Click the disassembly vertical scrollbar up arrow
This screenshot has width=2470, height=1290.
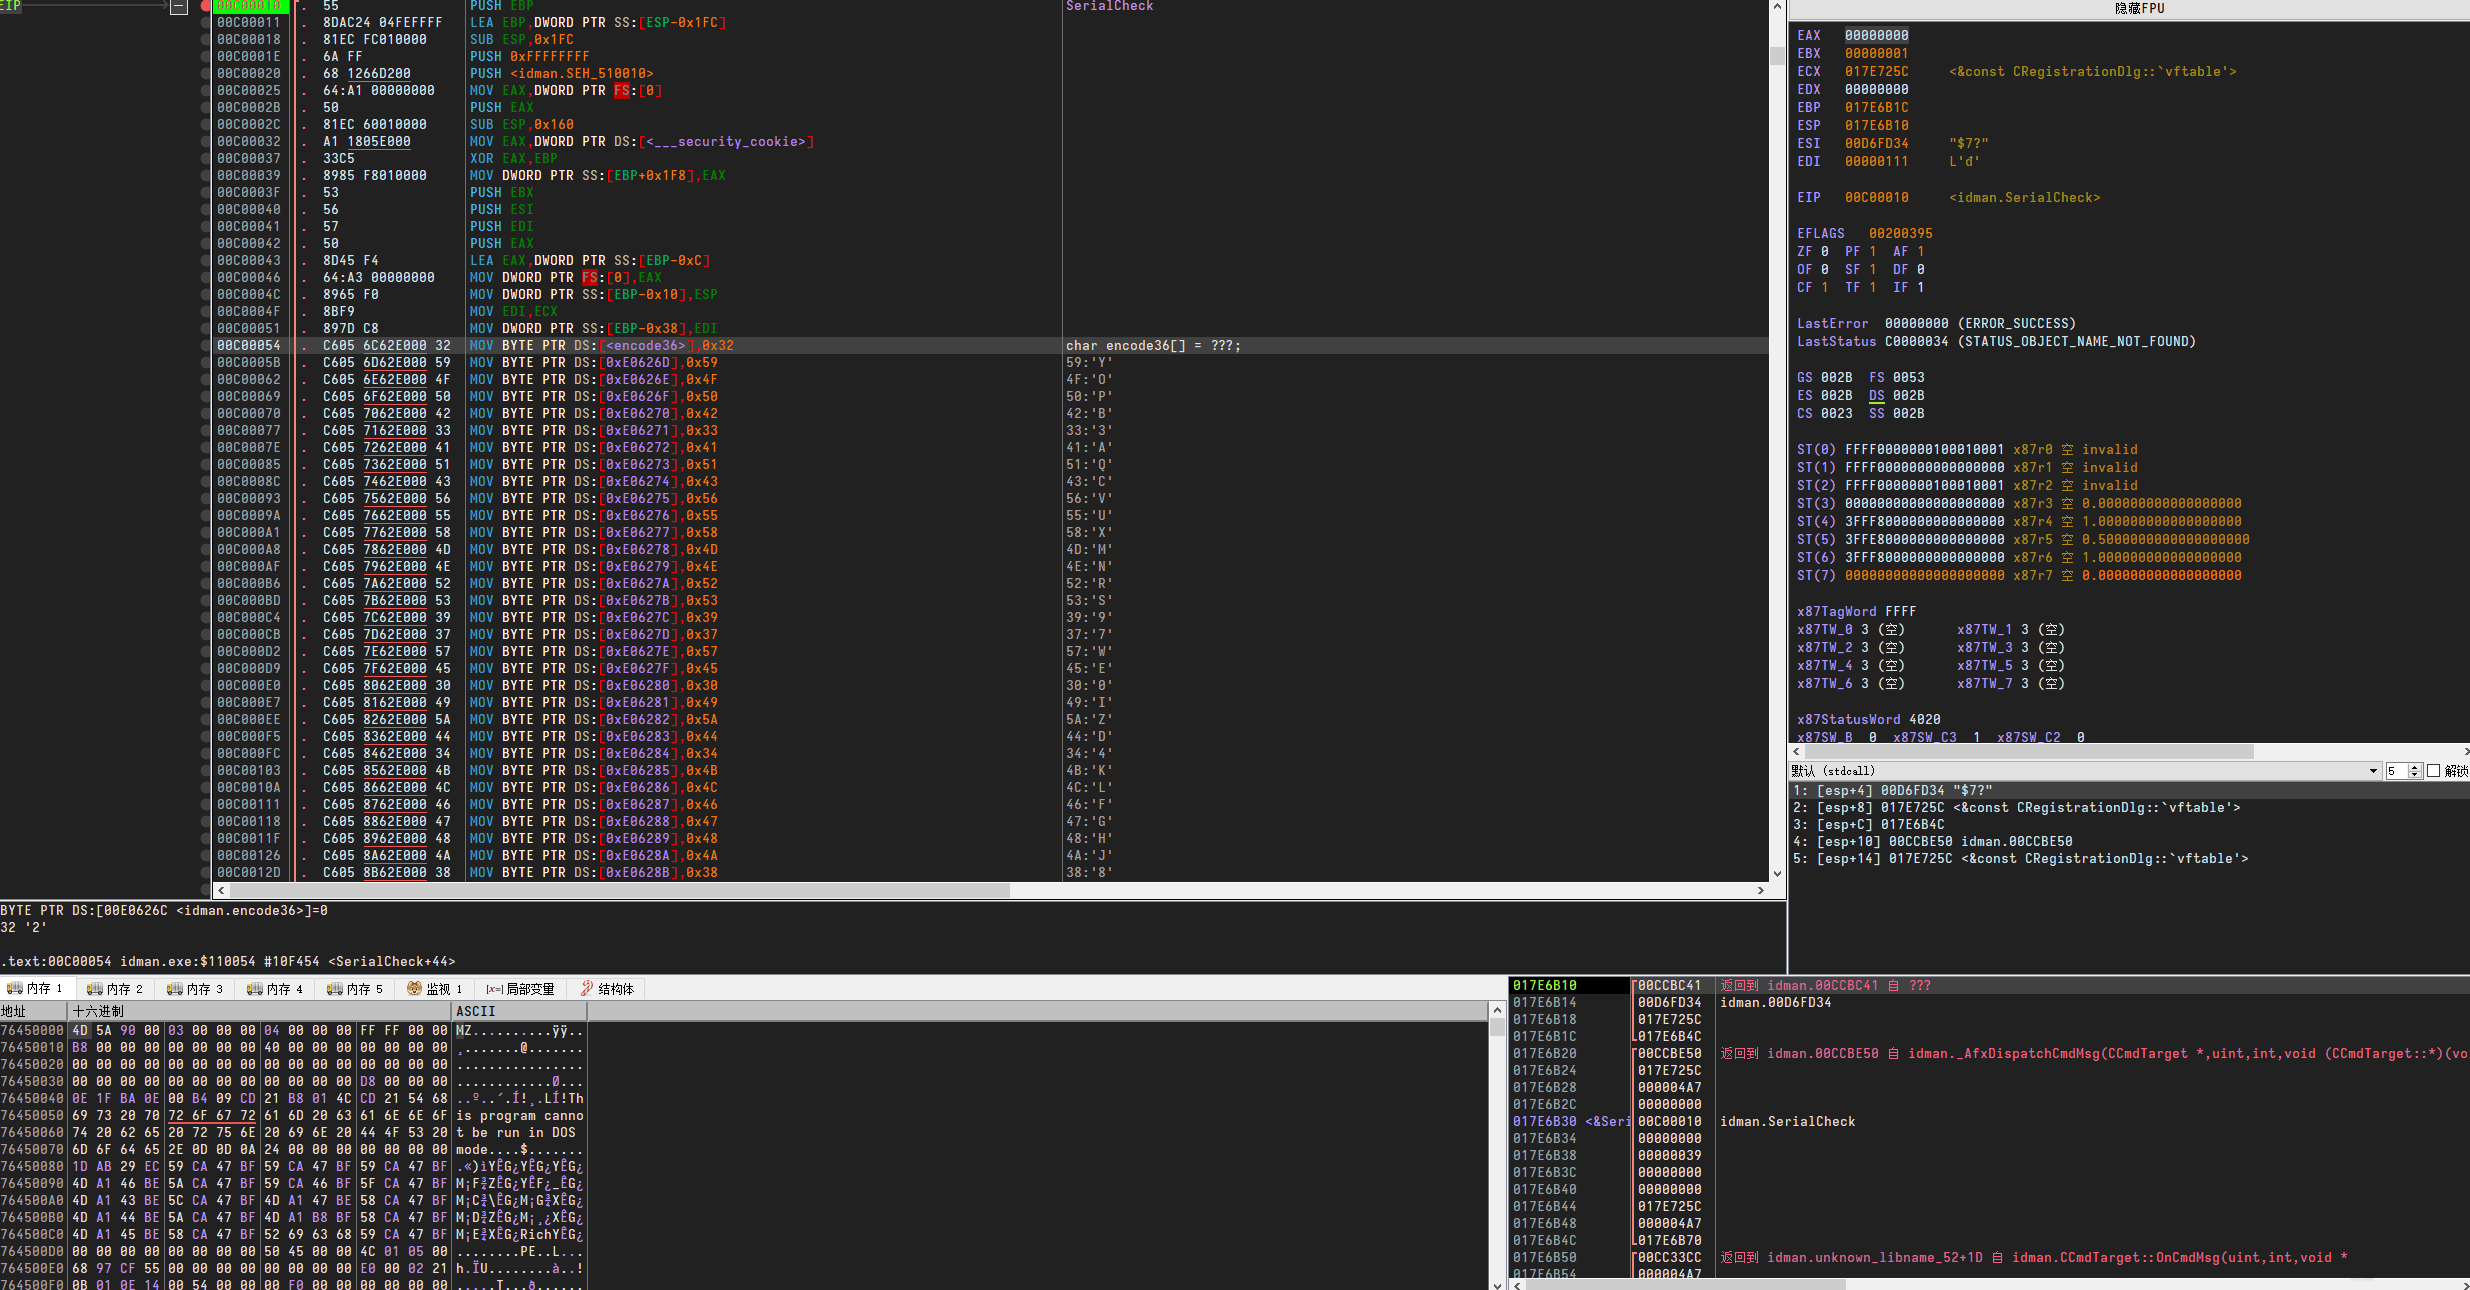(x=1777, y=7)
